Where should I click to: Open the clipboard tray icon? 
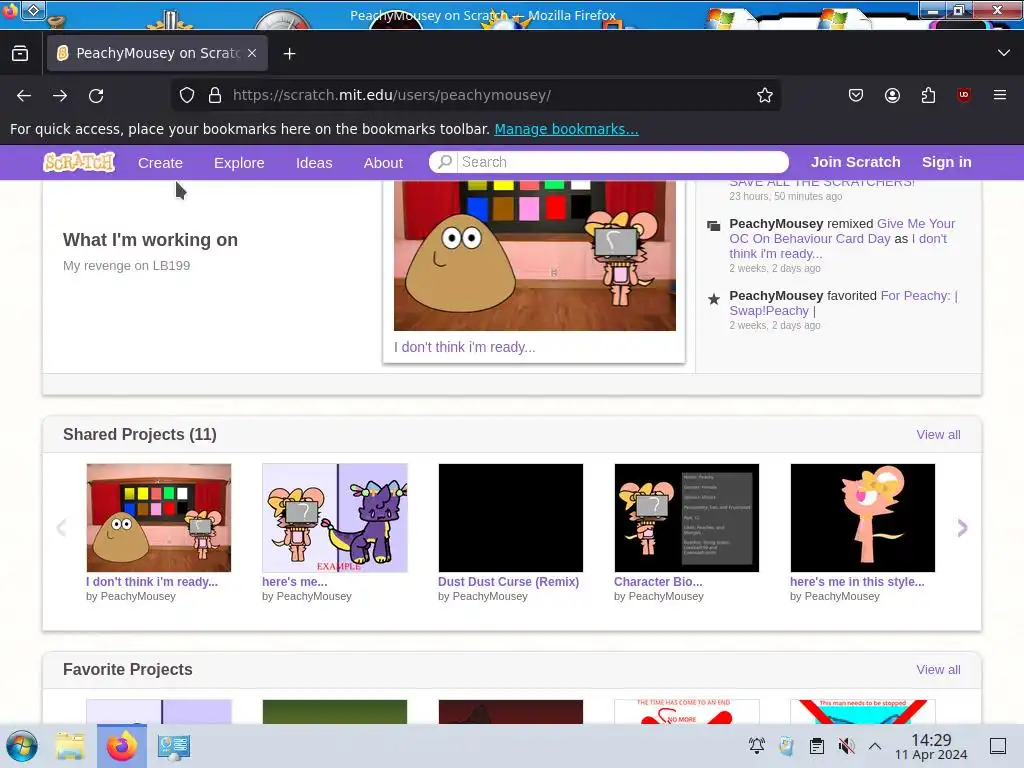tap(816, 746)
